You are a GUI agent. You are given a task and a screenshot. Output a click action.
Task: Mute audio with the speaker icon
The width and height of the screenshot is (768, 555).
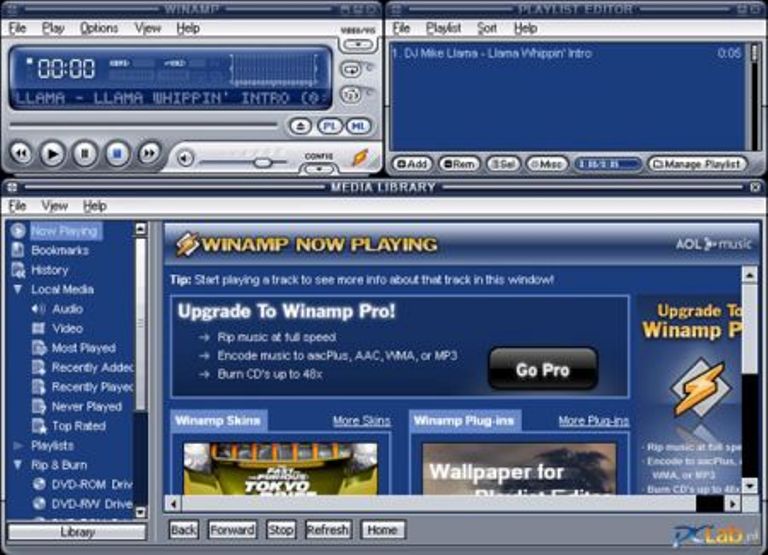click(x=185, y=158)
